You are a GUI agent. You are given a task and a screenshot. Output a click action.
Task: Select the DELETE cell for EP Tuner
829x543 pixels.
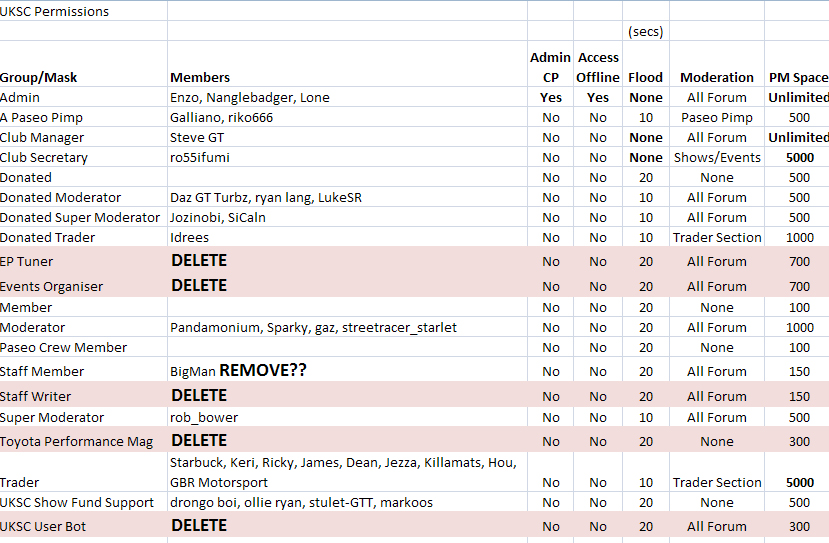[347, 260]
